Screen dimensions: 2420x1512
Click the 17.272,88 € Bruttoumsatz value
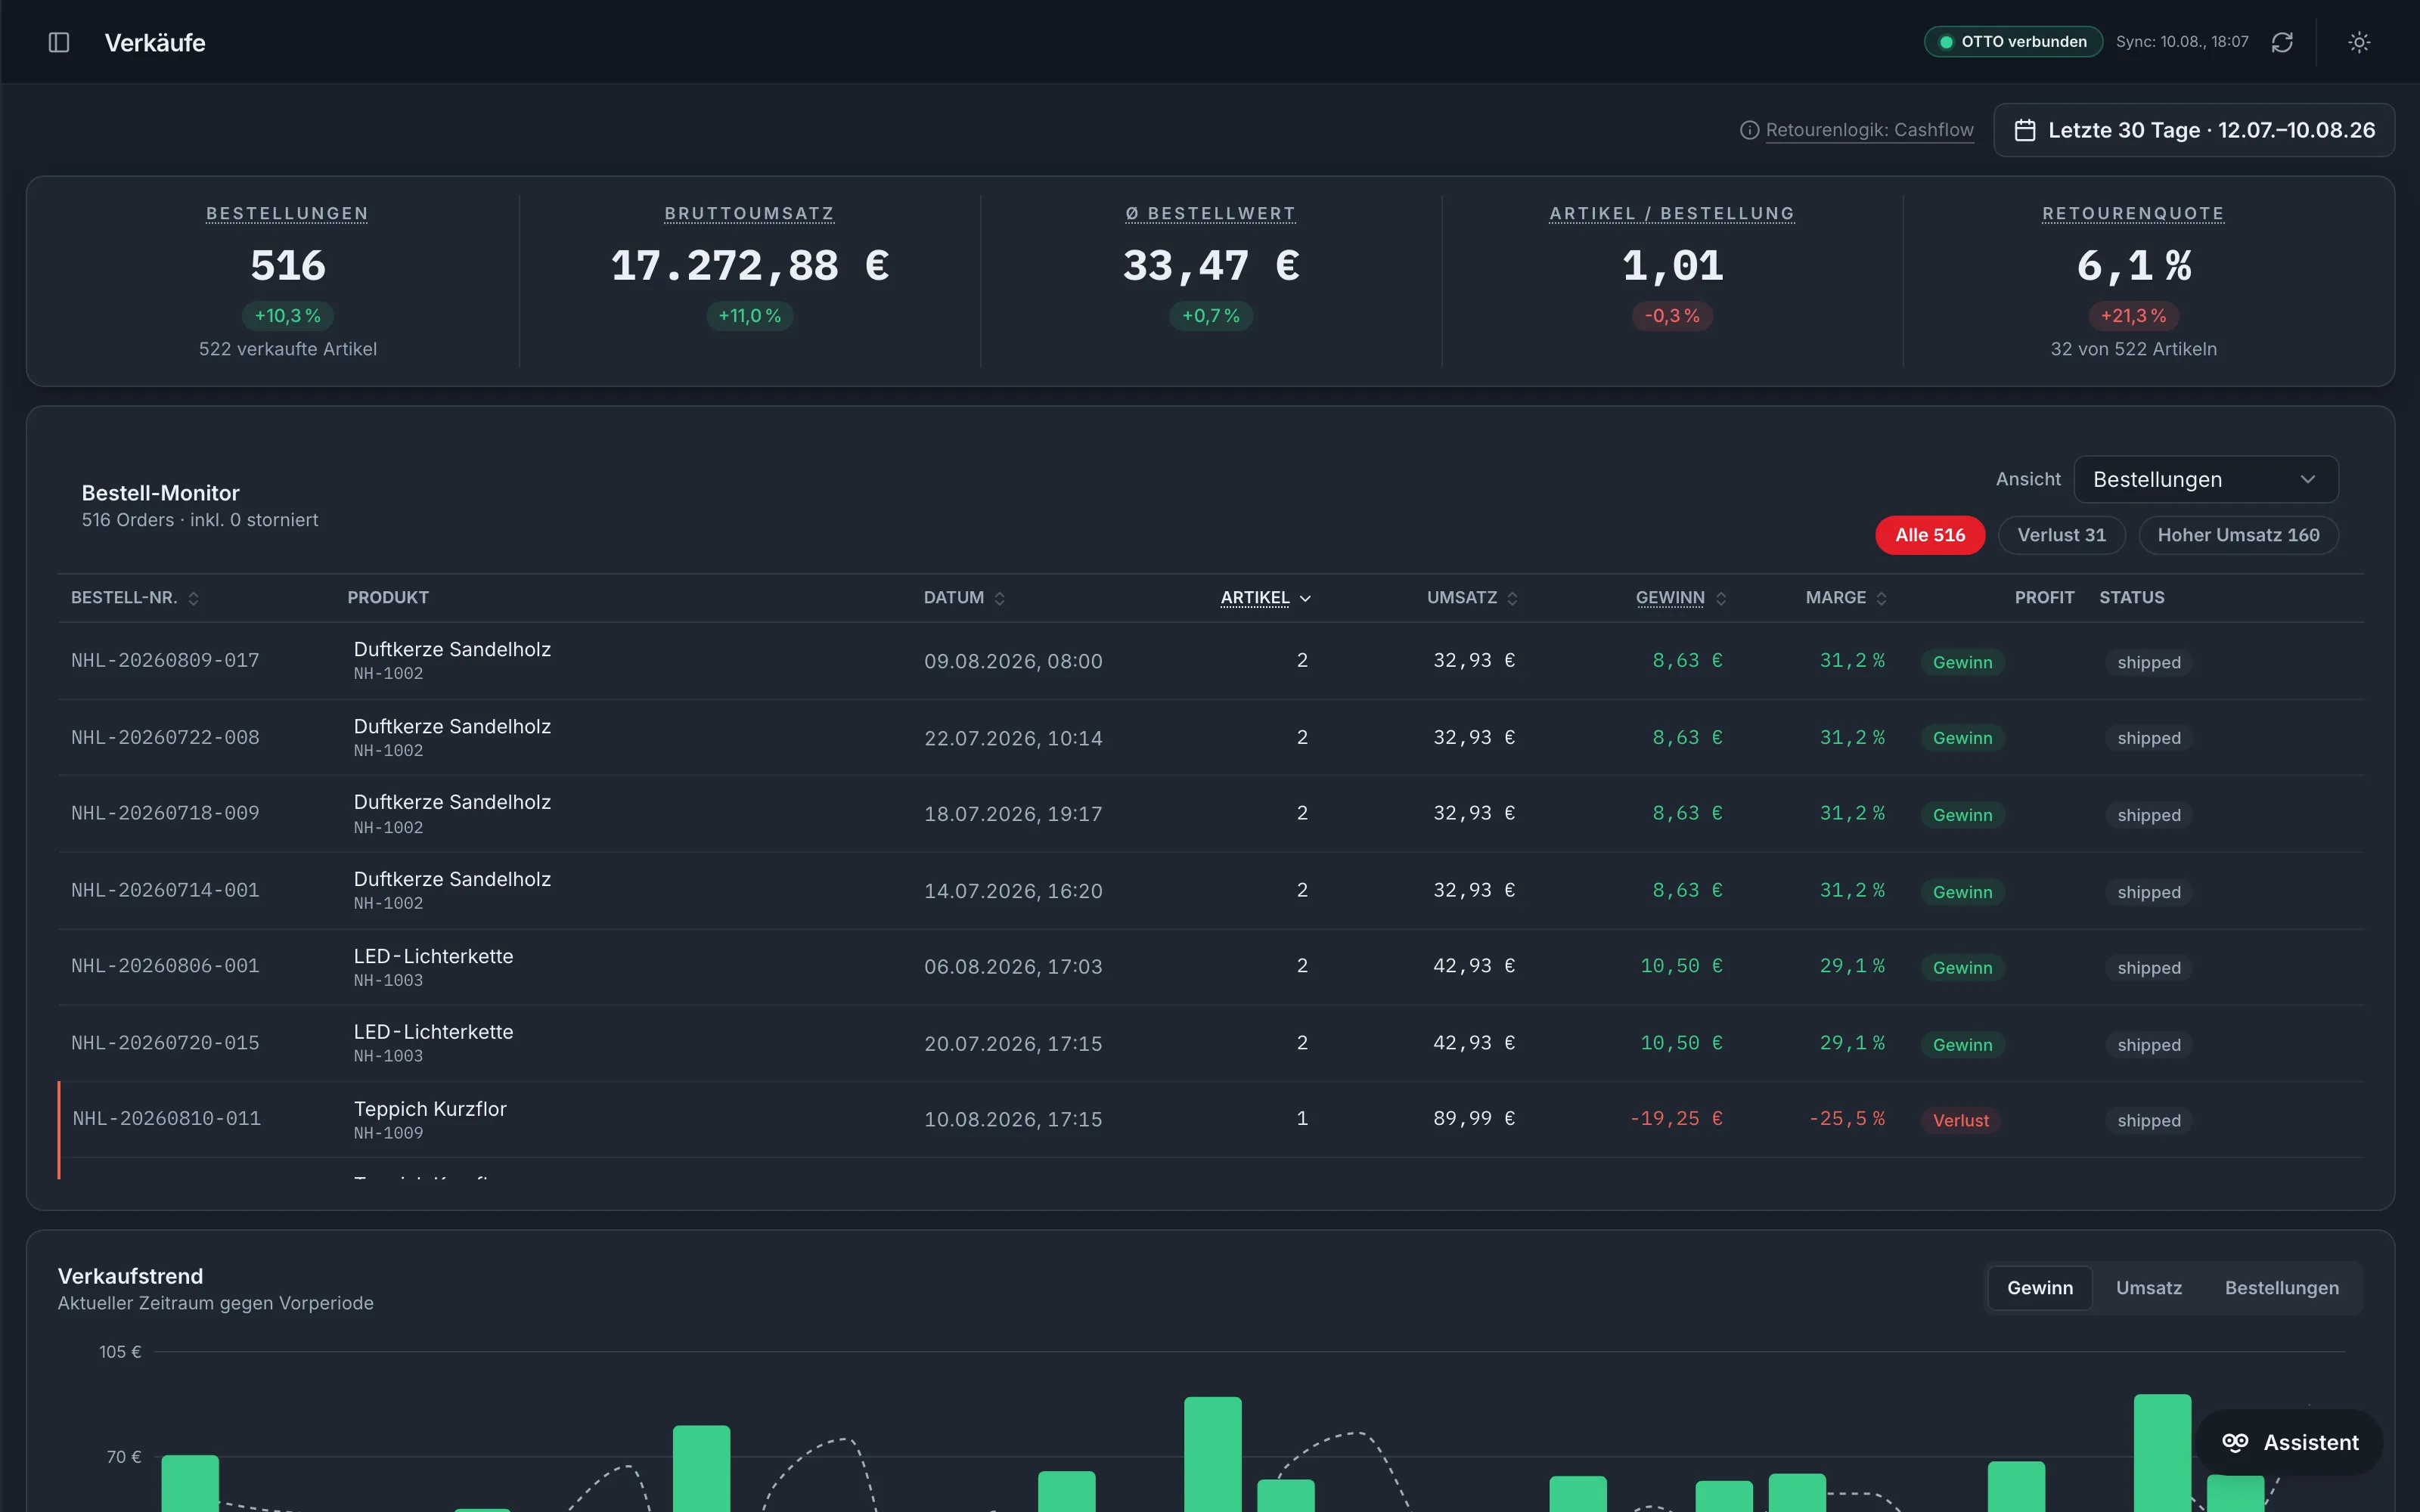pos(749,266)
